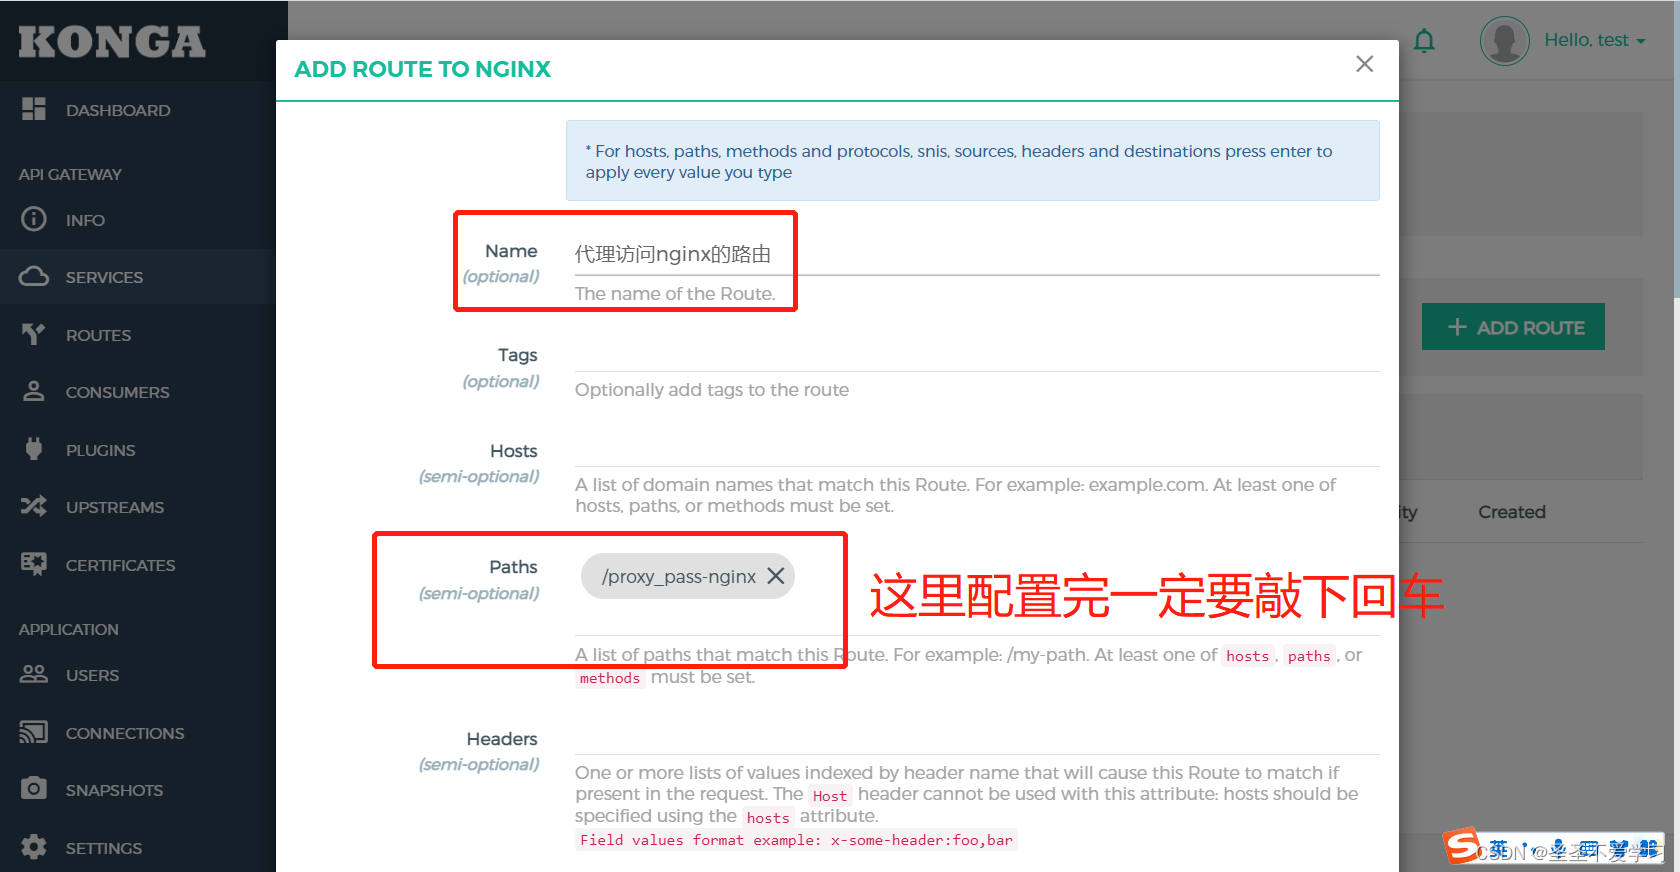Click the API GATEWAY section heading
This screenshot has width=1680, height=872.
(x=70, y=174)
